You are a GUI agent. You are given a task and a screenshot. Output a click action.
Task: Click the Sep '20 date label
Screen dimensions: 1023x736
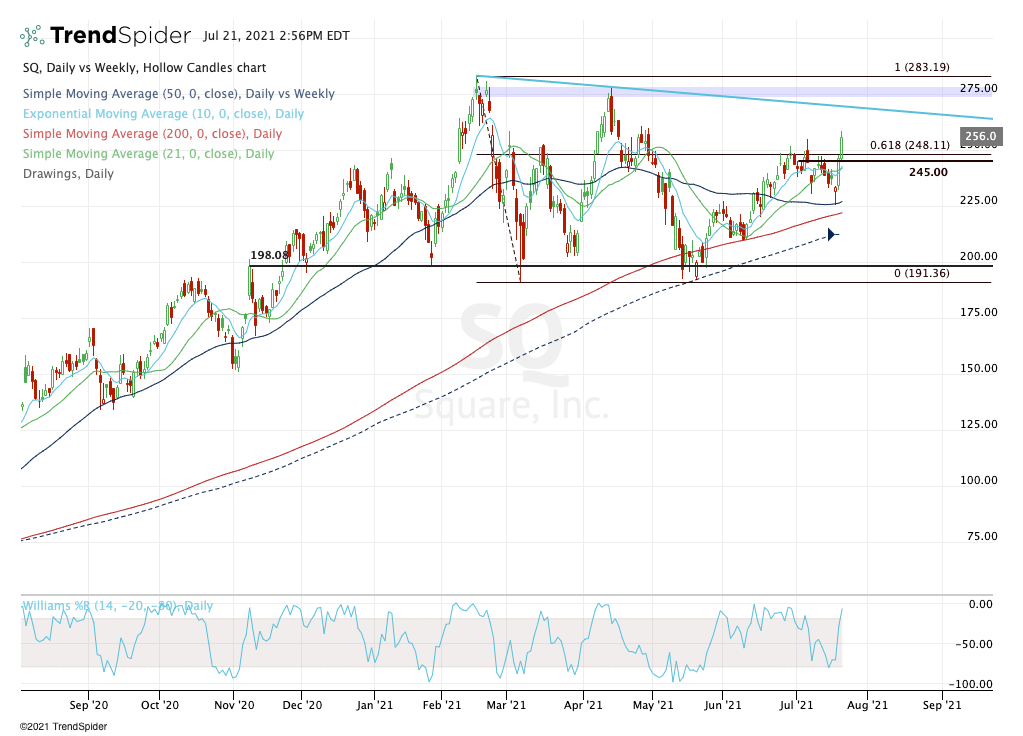click(89, 705)
